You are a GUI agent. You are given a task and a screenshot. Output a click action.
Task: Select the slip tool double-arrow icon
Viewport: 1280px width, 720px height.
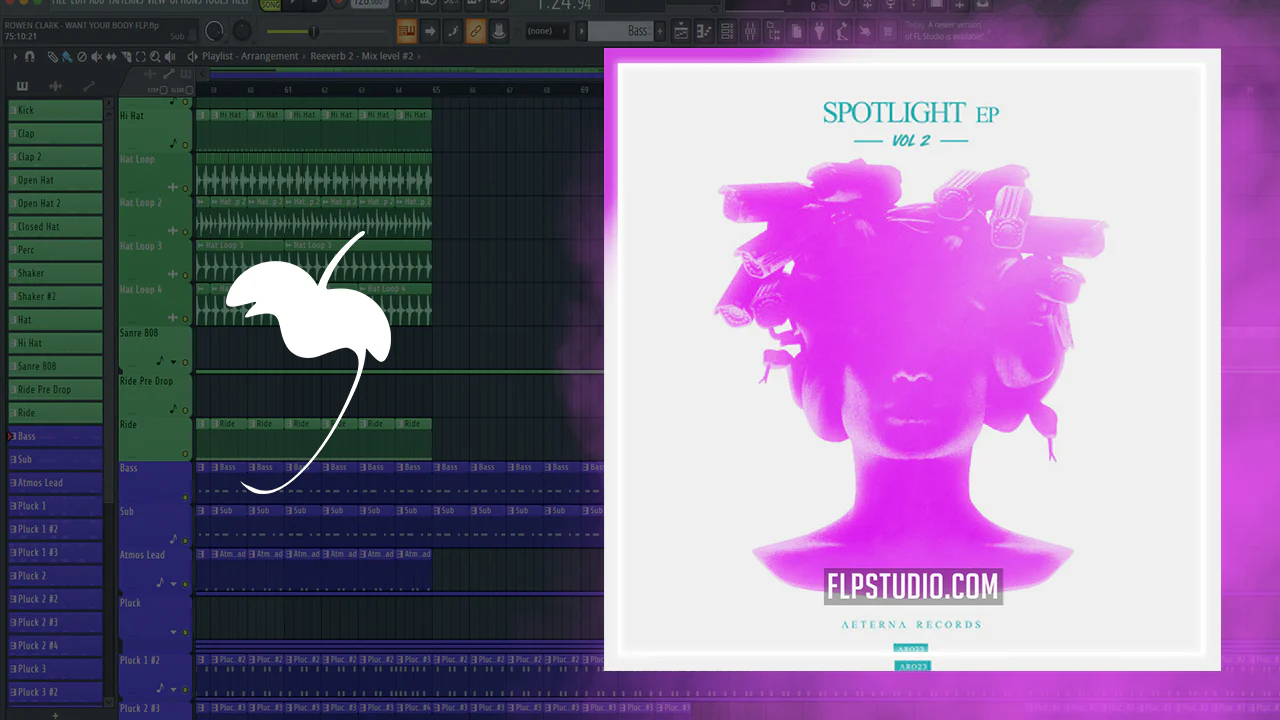[x=112, y=57]
